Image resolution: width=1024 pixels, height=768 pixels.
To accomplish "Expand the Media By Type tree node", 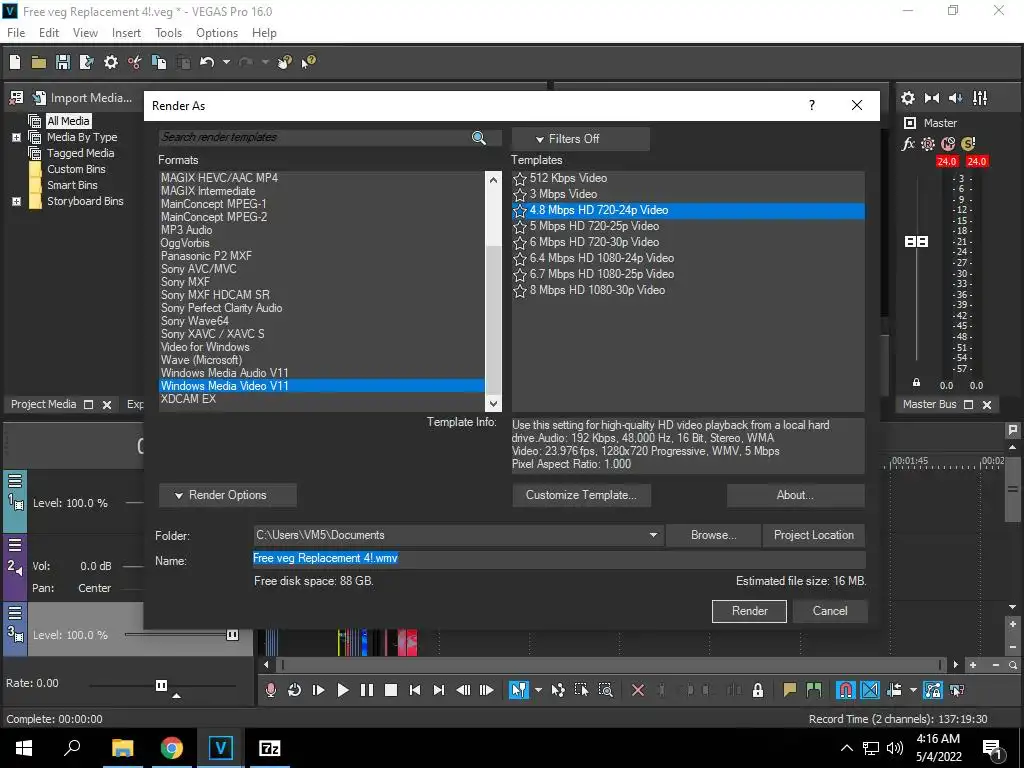I will click(x=16, y=138).
